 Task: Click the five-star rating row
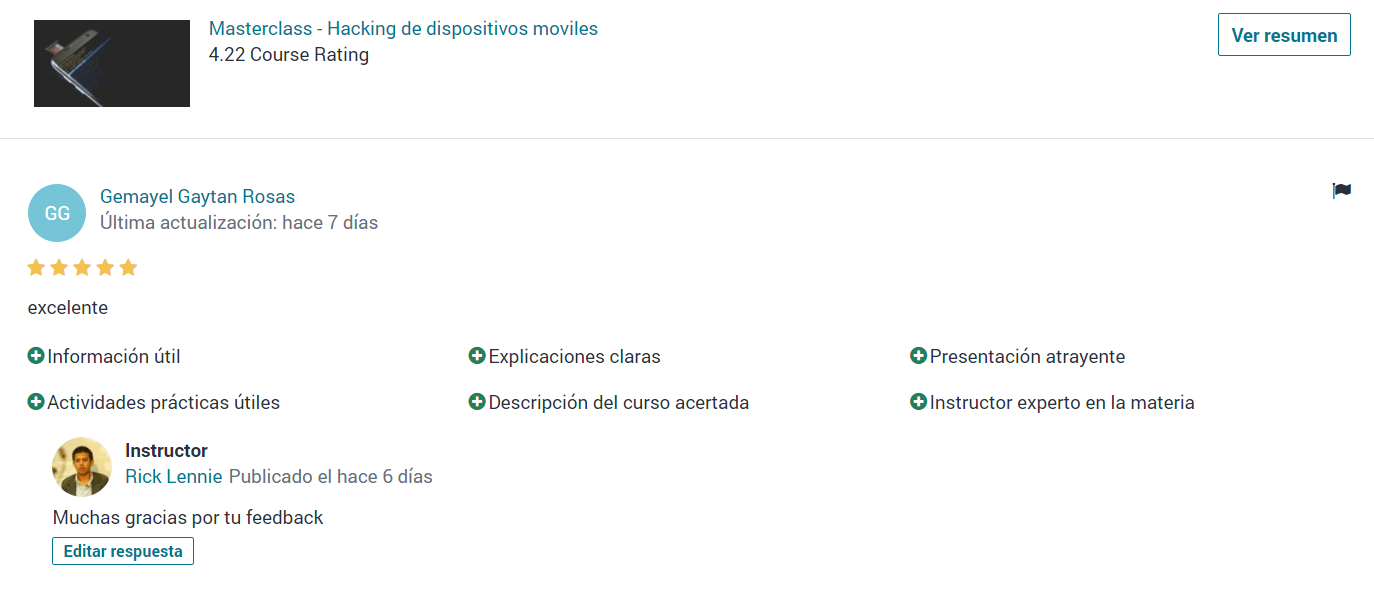pyautogui.click(x=82, y=268)
